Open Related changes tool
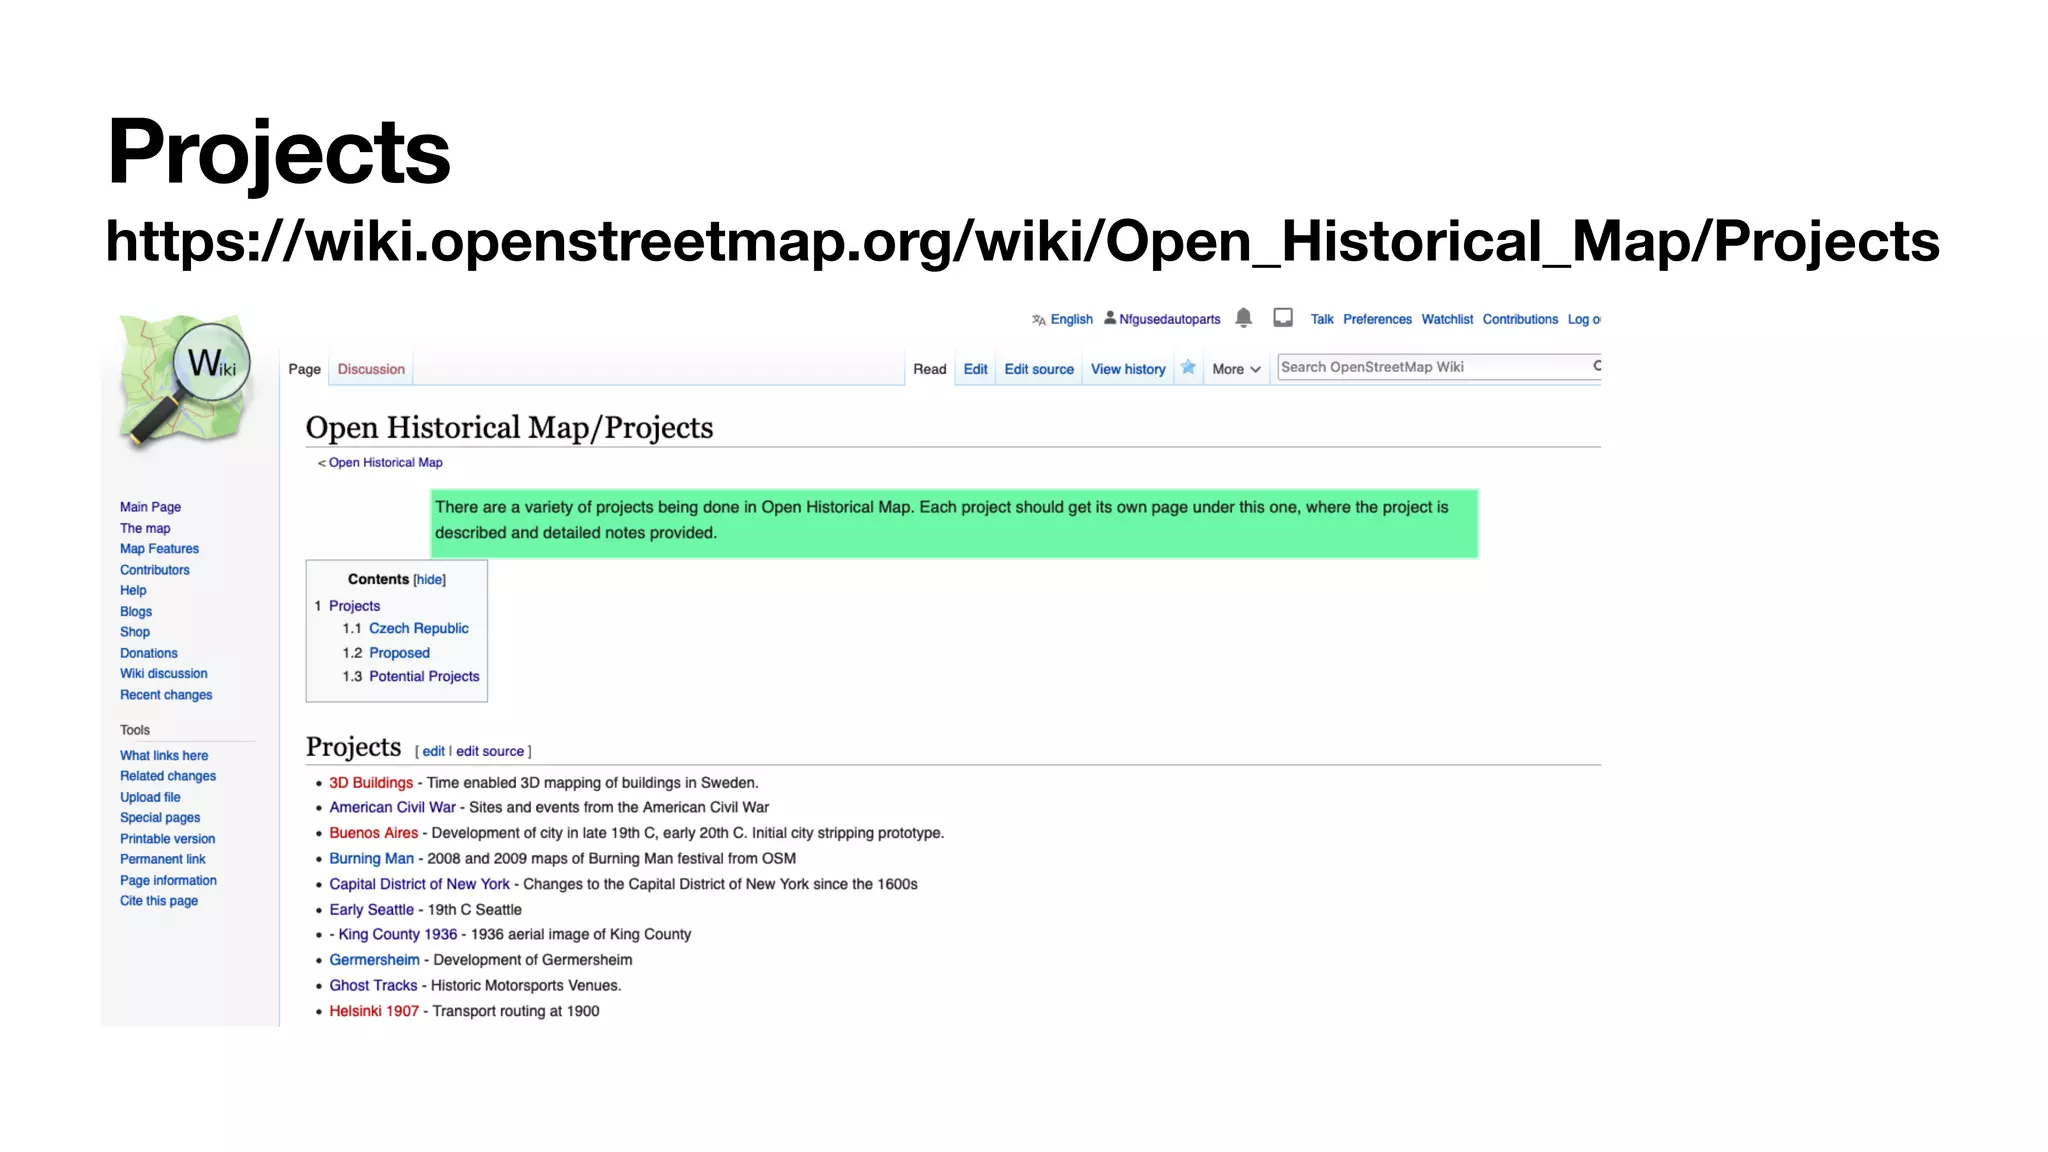This screenshot has width=2048, height=1152. (x=168, y=776)
